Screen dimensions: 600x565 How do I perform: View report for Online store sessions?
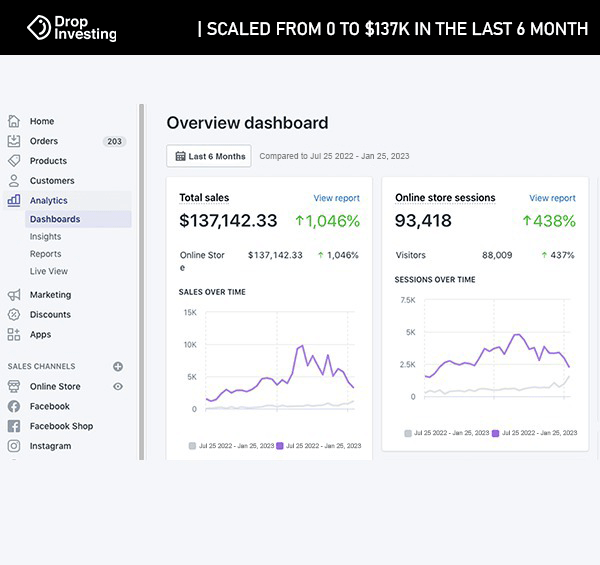(552, 198)
